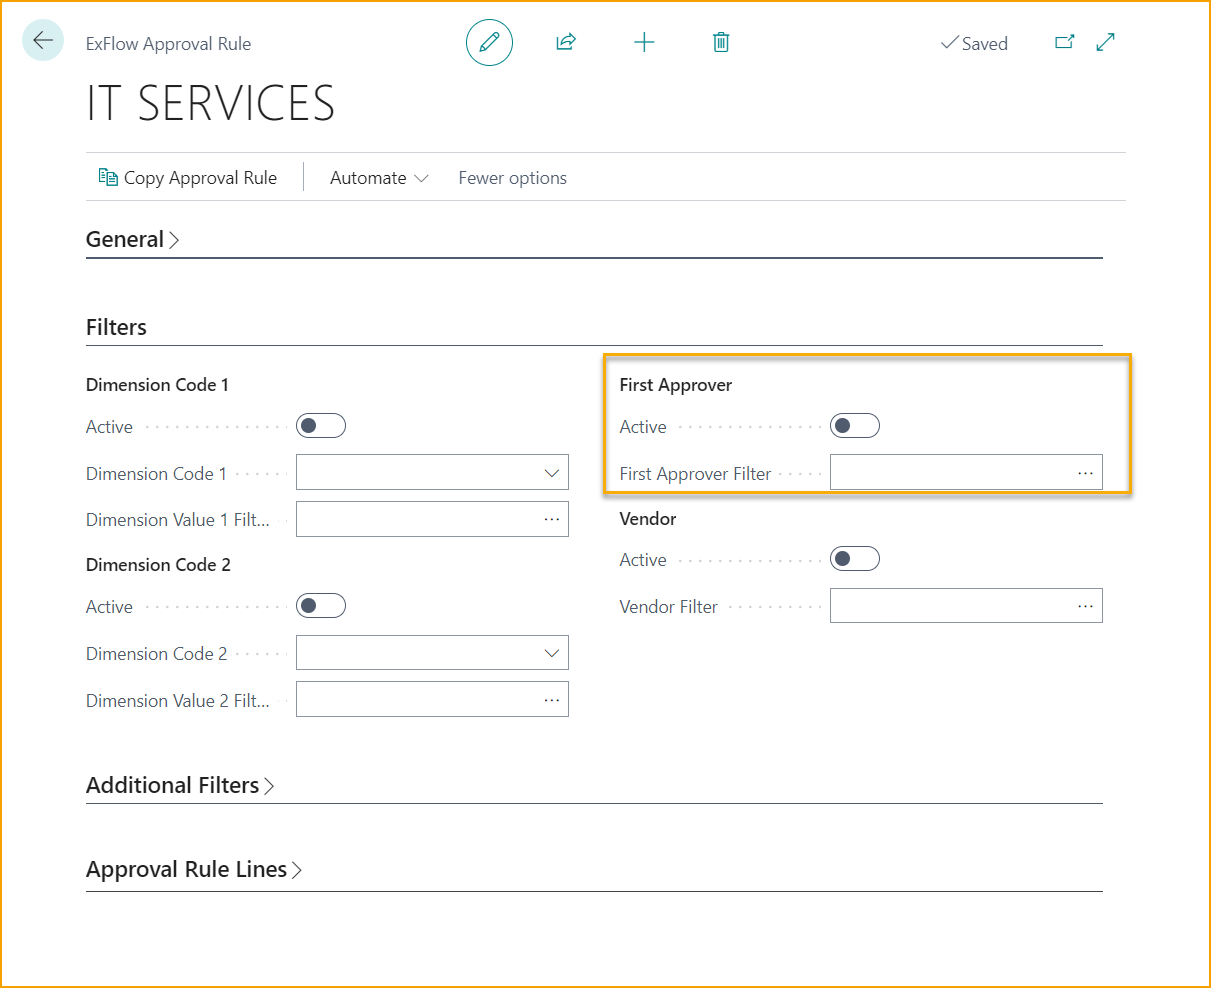The width and height of the screenshot is (1211, 988).
Task: Click the share icon in header
Action: tap(566, 42)
